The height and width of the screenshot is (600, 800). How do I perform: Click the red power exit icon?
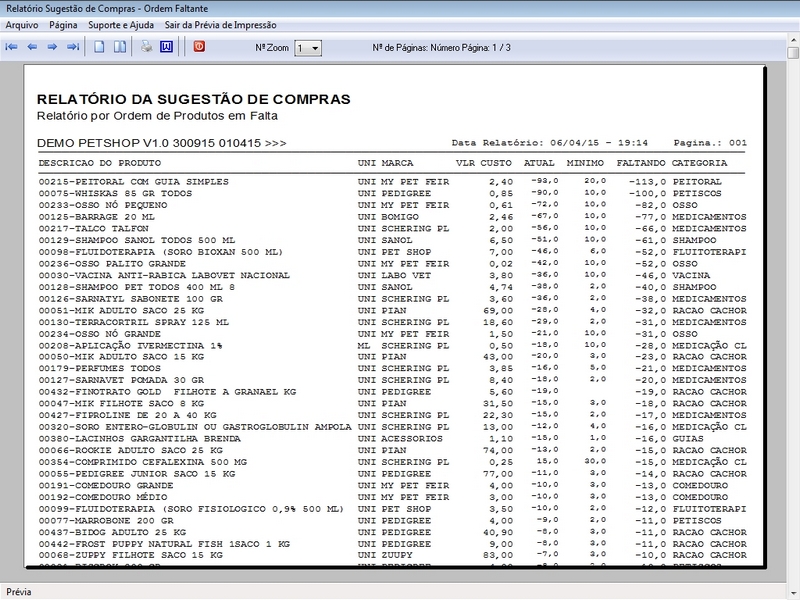coord(199,46)
